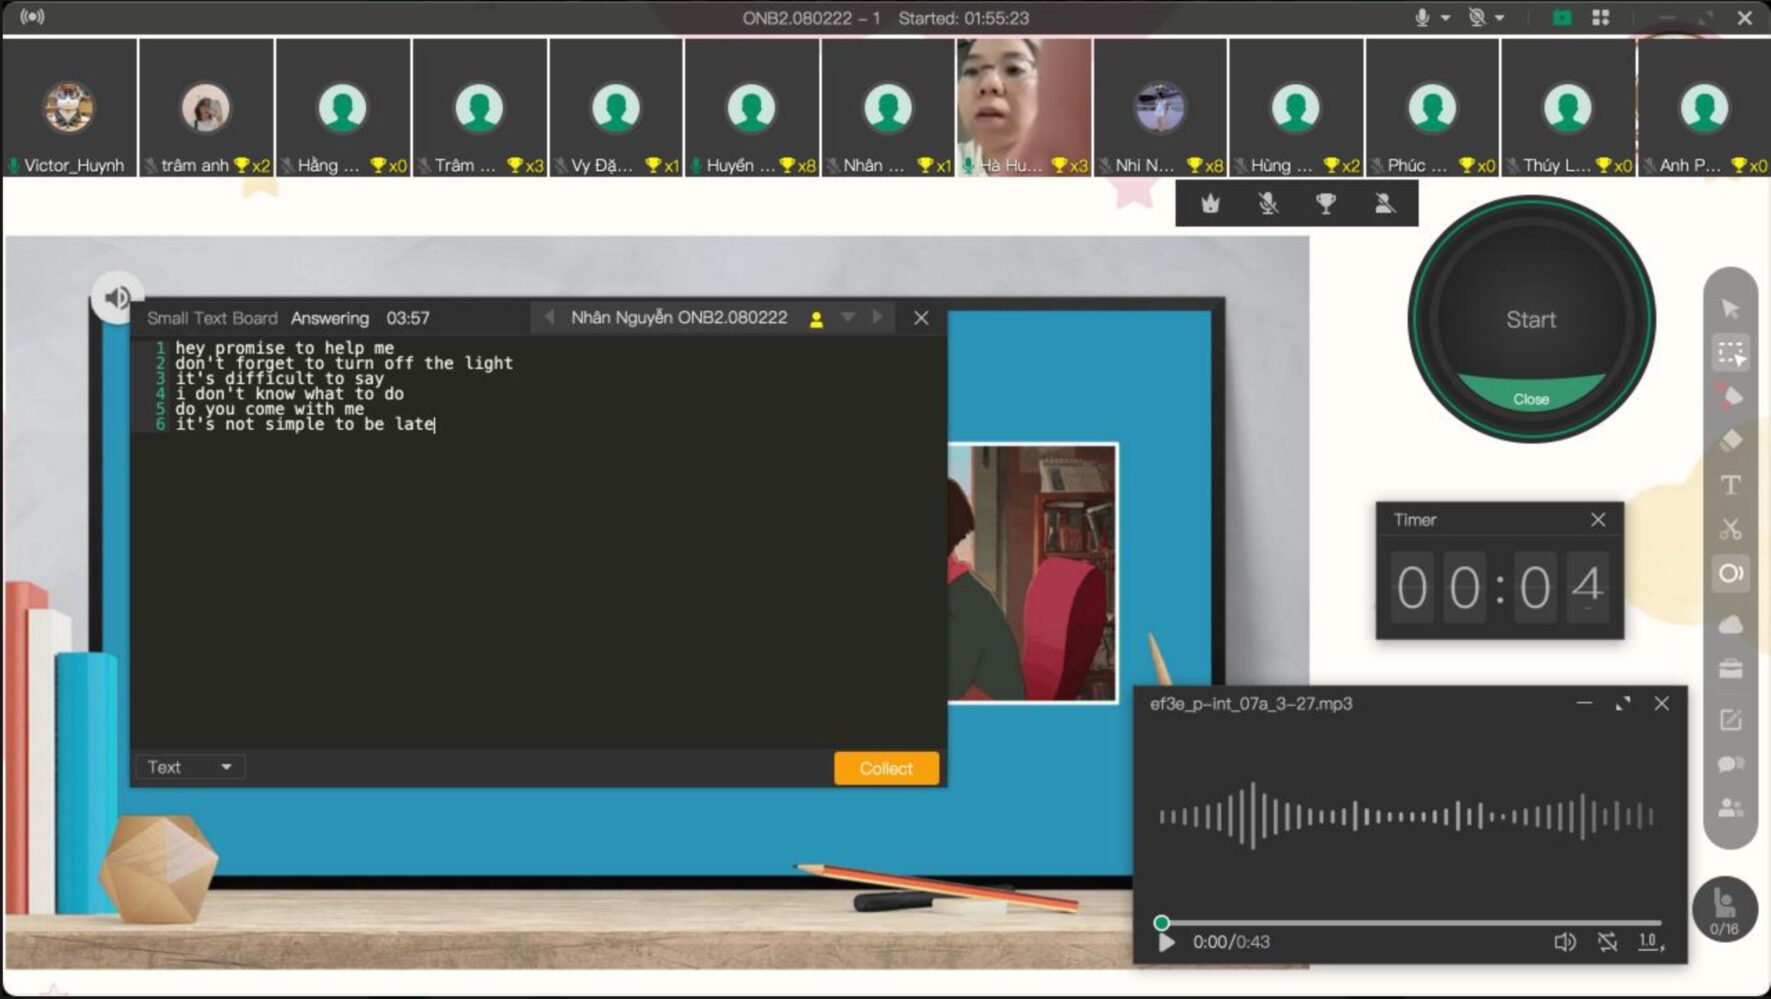Award trophy to all using trophy icon
The image size is (1771, 999).
[1326, 204]
